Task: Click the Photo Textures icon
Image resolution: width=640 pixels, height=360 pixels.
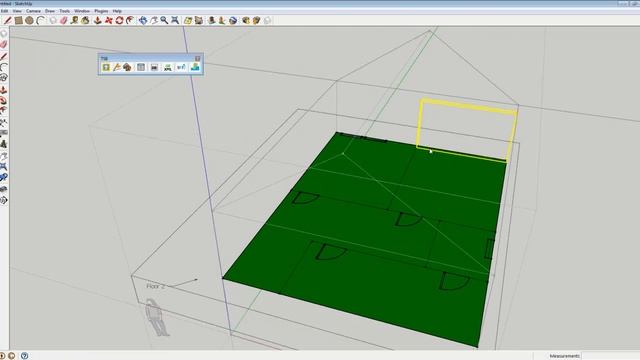Action: click(x=222, y=20)
